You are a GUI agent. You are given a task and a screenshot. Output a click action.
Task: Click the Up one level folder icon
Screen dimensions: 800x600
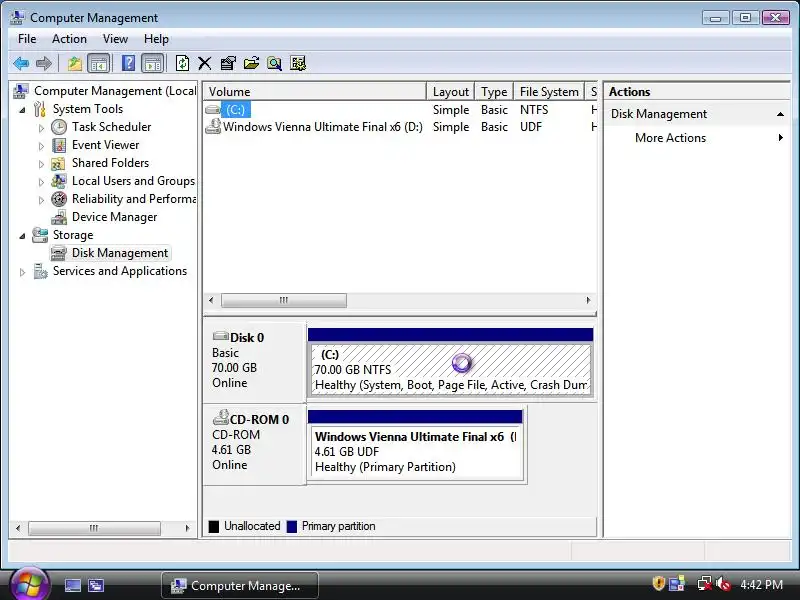point(74,63)
